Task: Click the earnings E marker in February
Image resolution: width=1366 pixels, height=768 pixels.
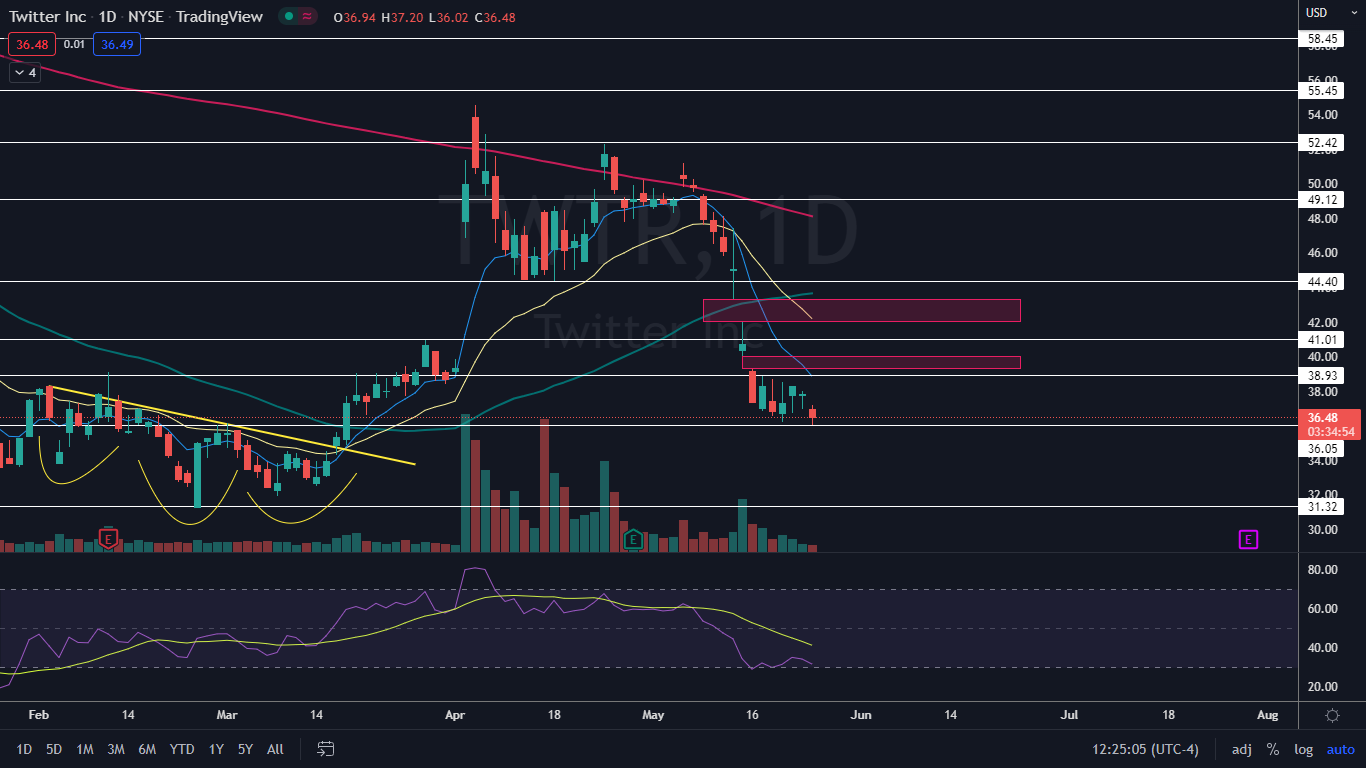Action: point(109,539)
